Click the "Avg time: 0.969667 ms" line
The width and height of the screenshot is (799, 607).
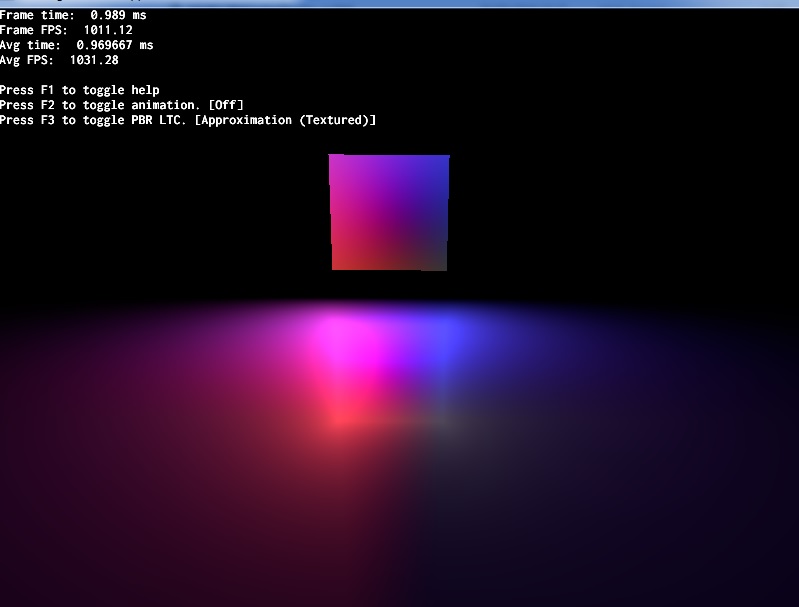tap(76, 45)
